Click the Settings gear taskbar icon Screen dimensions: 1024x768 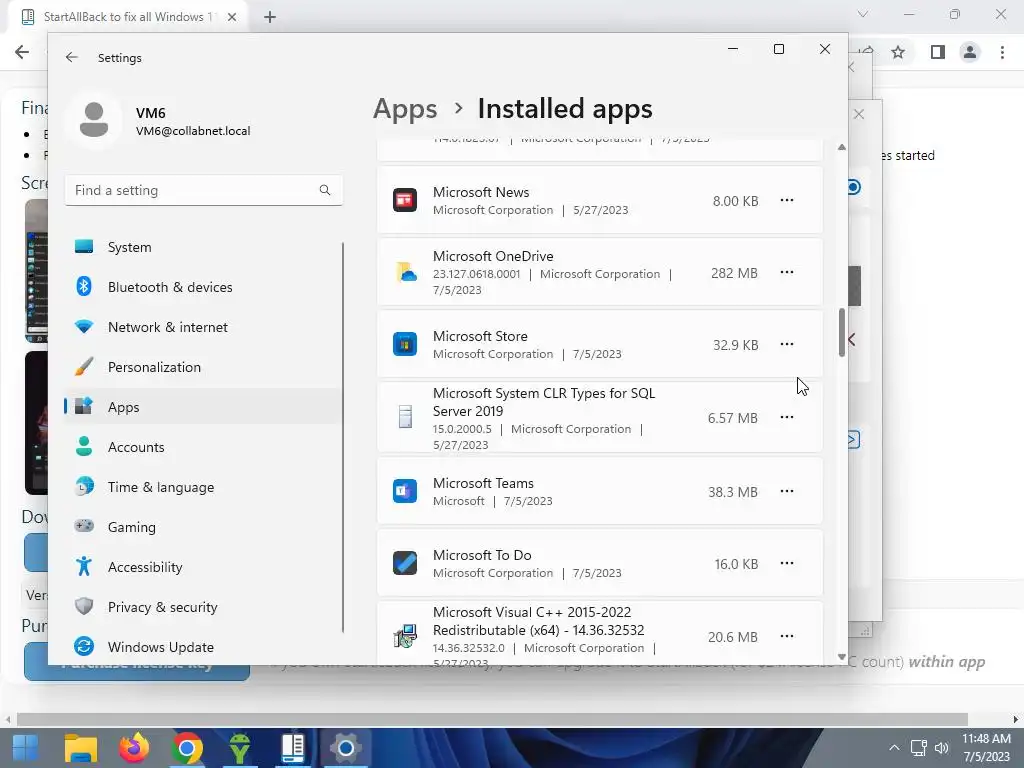pyautogui.click(x=345, y=748)
